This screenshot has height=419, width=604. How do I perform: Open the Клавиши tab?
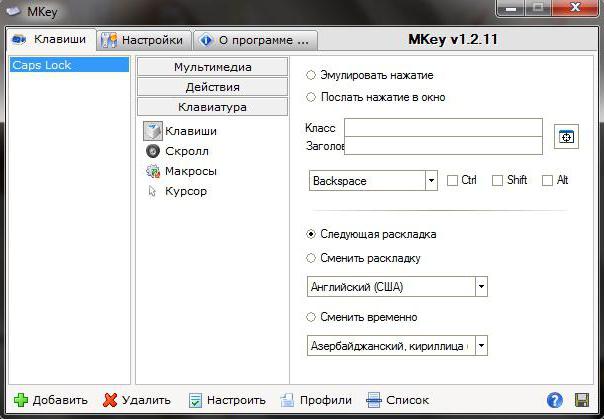51,40
